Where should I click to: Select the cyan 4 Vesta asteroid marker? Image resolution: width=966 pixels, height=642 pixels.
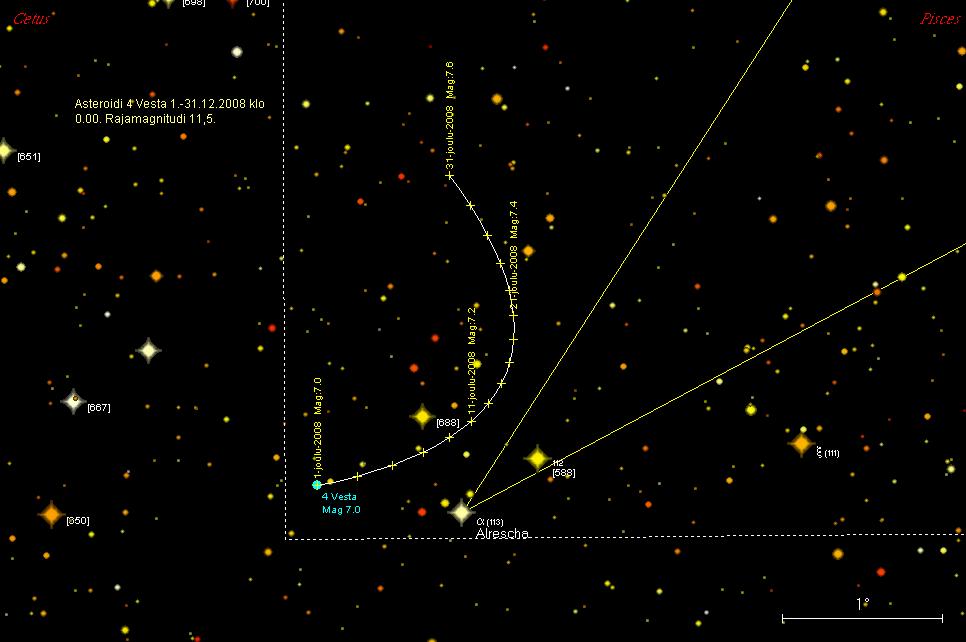[x=317, y=484]
